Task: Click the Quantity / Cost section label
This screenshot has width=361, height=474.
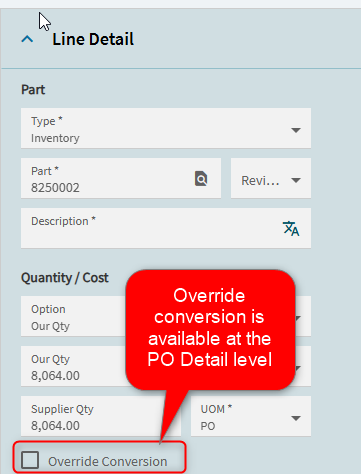Action: click(65, 278)
